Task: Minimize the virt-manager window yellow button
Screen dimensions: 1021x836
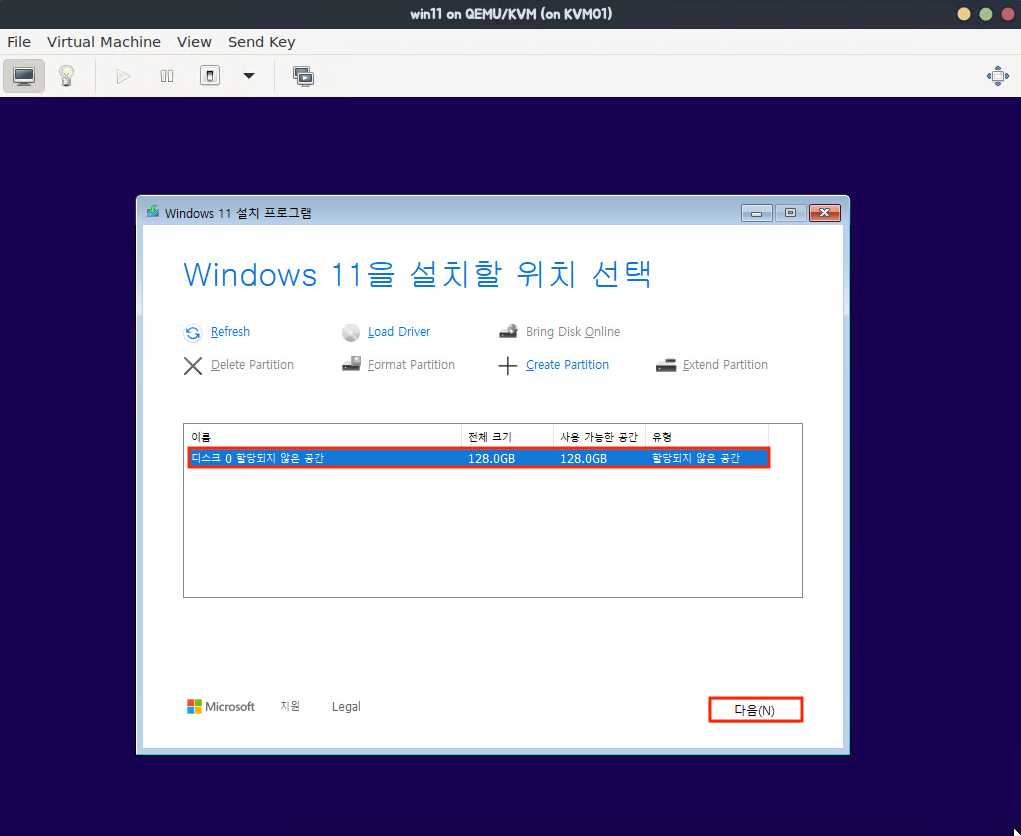Action: 964,14
